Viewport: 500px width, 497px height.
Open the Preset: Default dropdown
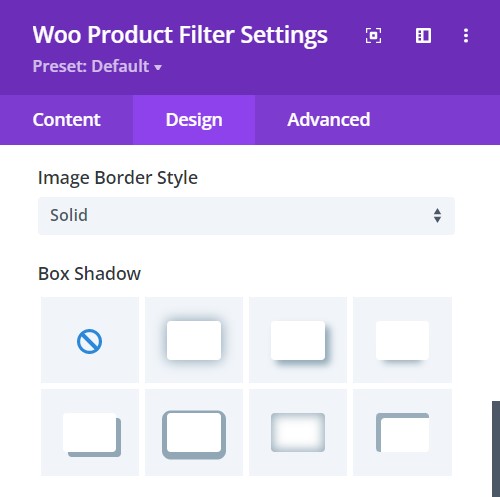[x=97, y=66]
